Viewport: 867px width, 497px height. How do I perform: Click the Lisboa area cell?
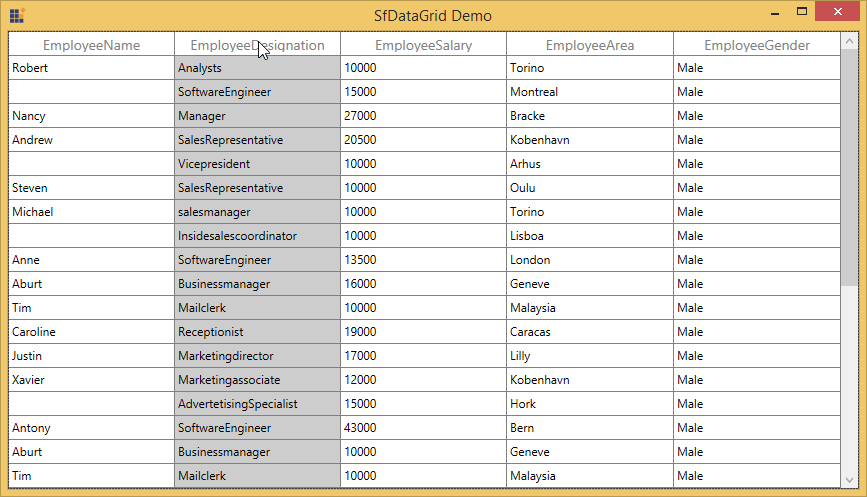pyautogui.click(x=589, y=236)
